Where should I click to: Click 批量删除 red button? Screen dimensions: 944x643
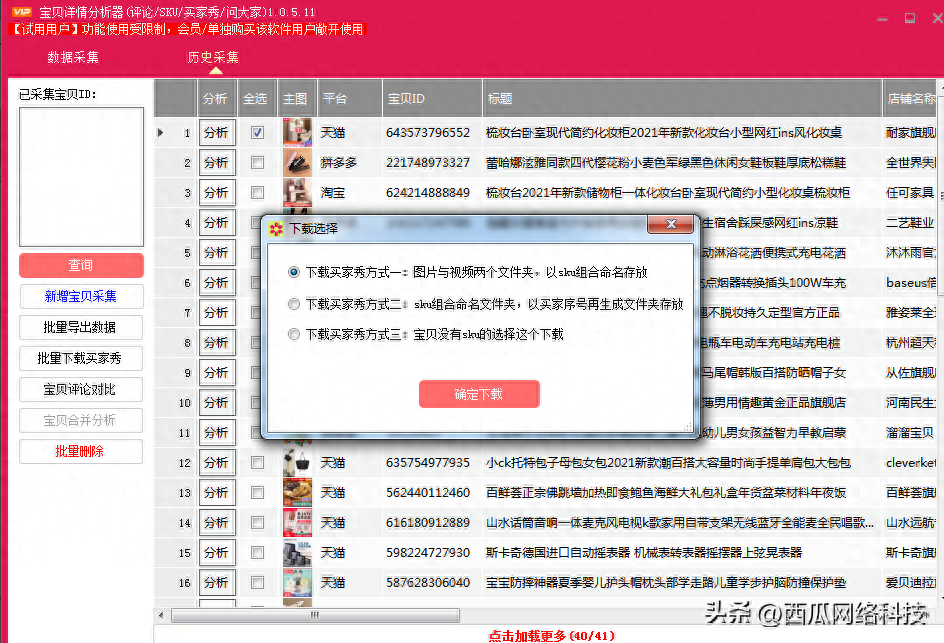click(x=81, y=451)
